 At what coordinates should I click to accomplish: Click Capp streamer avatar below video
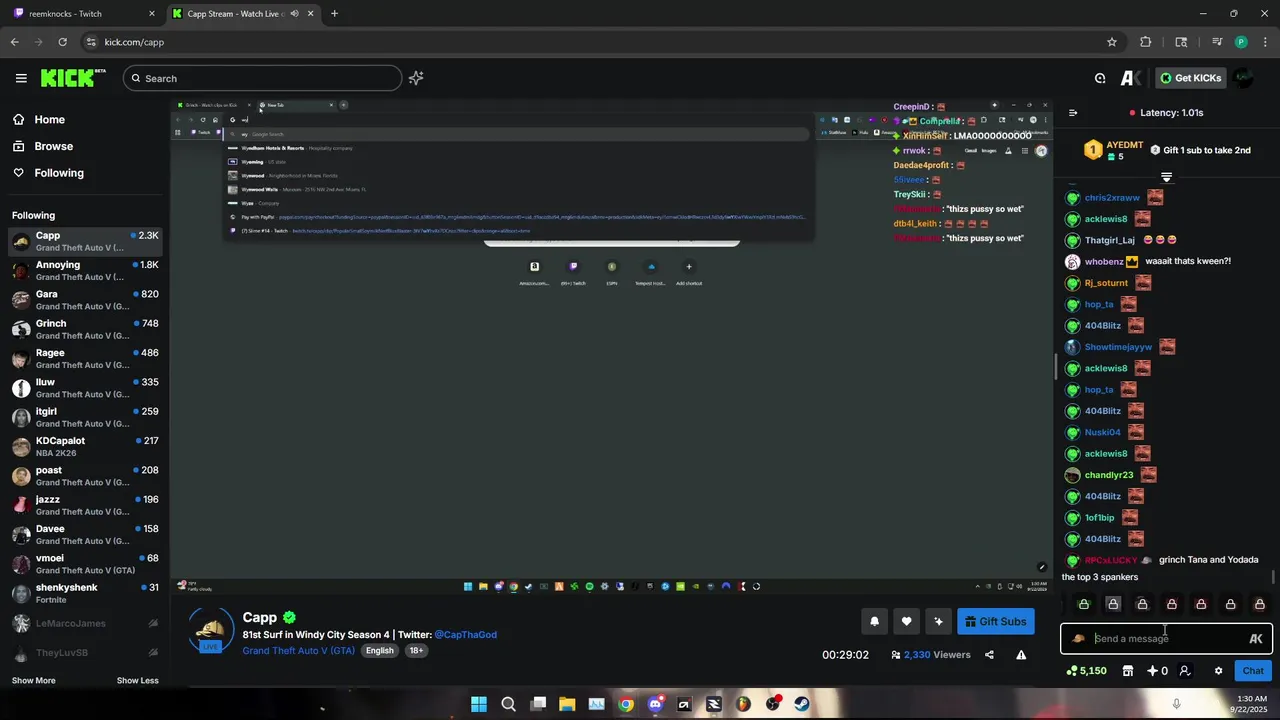click(211, 629)
